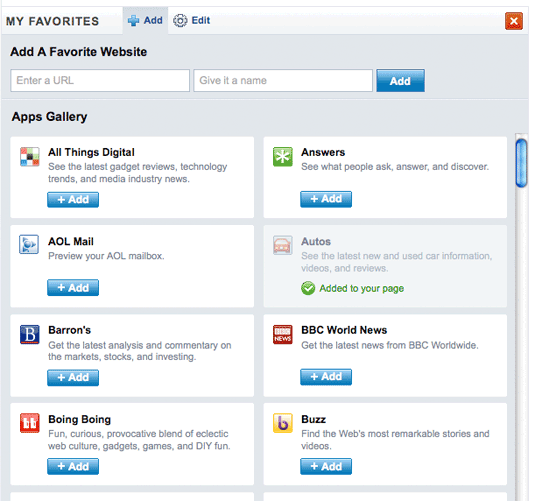The height and width of the screenshot is (501, 535).
Task: Add the All Things Digital app
Action: click(x=73, y=200)
